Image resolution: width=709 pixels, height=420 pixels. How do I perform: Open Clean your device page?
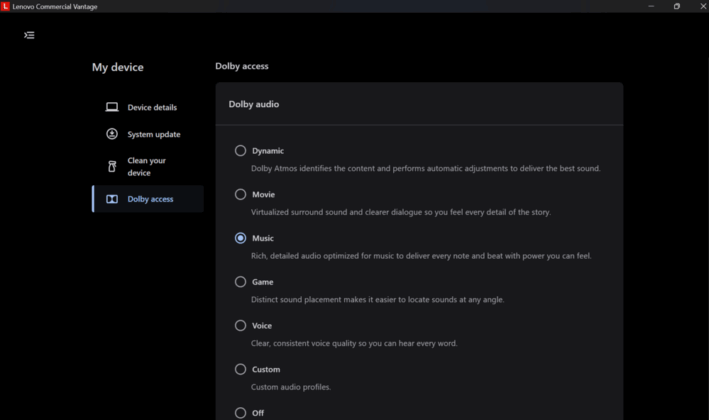pyautogui.click(x=148, y=166)
